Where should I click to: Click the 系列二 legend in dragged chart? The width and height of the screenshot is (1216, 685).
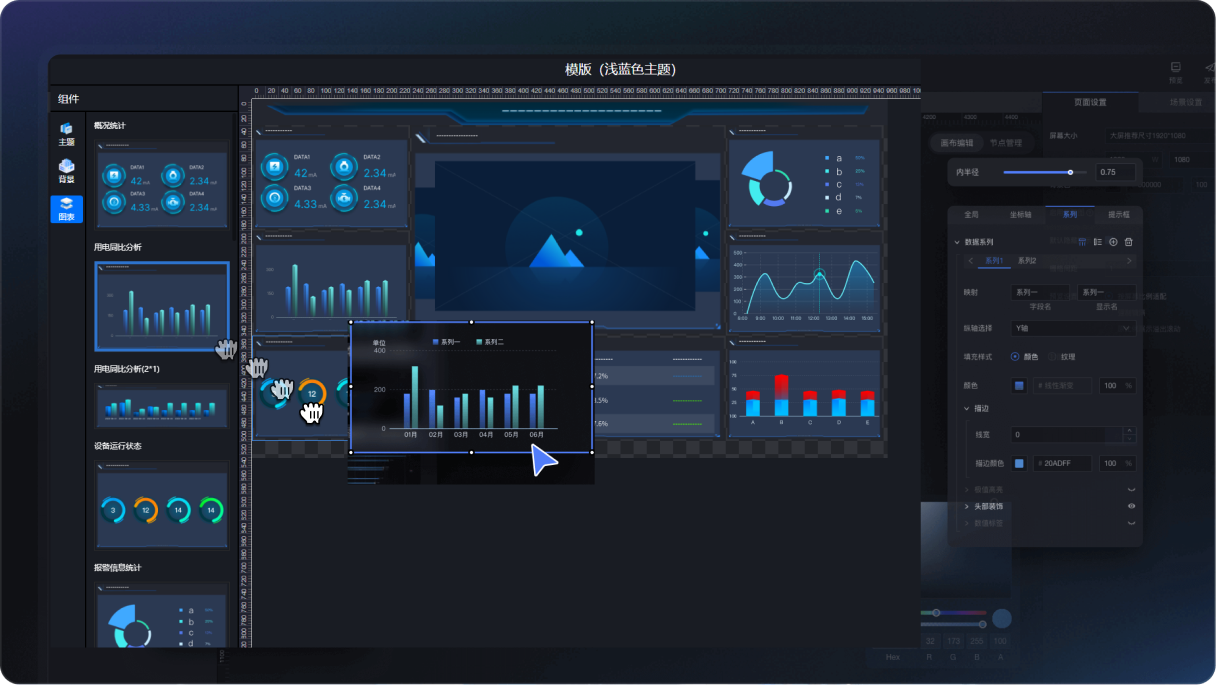[490, 342]
